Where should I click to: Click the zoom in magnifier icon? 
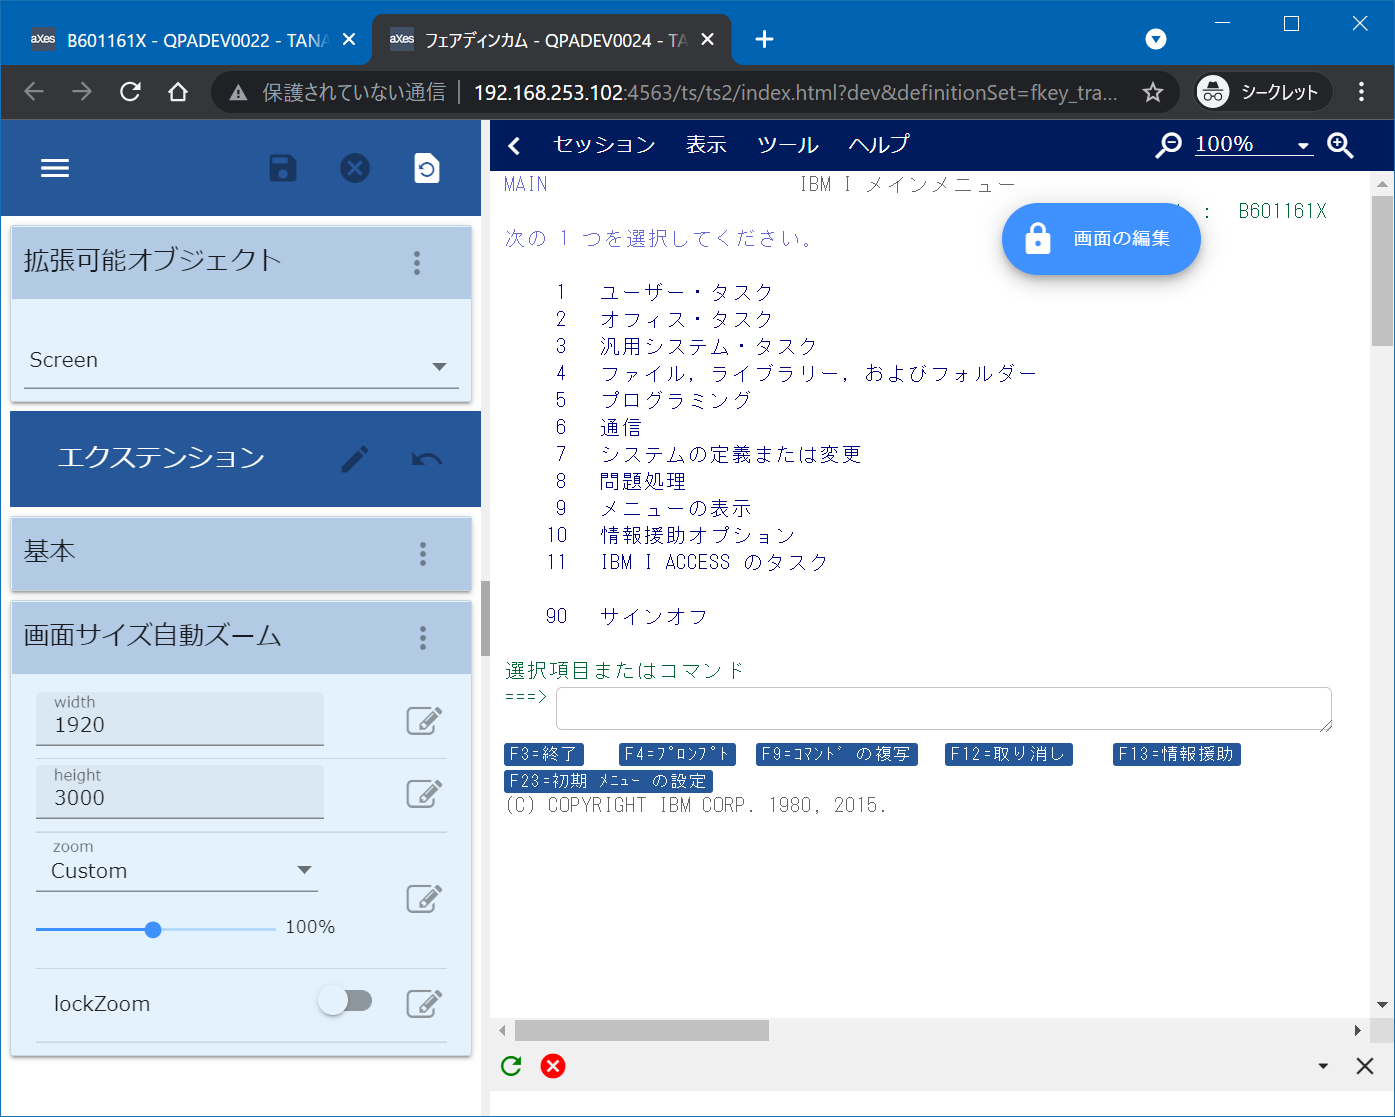tap(1340, 145)
